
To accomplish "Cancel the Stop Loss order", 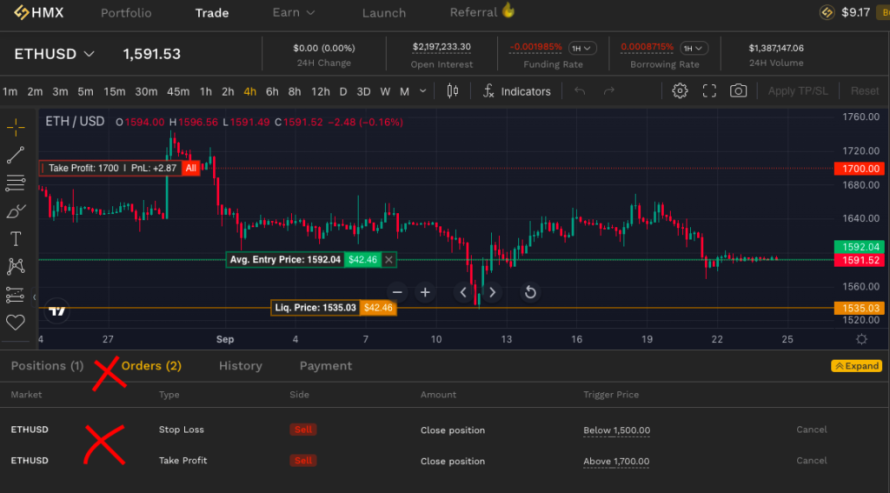I will pyautogui.click(x=811, y=429).
